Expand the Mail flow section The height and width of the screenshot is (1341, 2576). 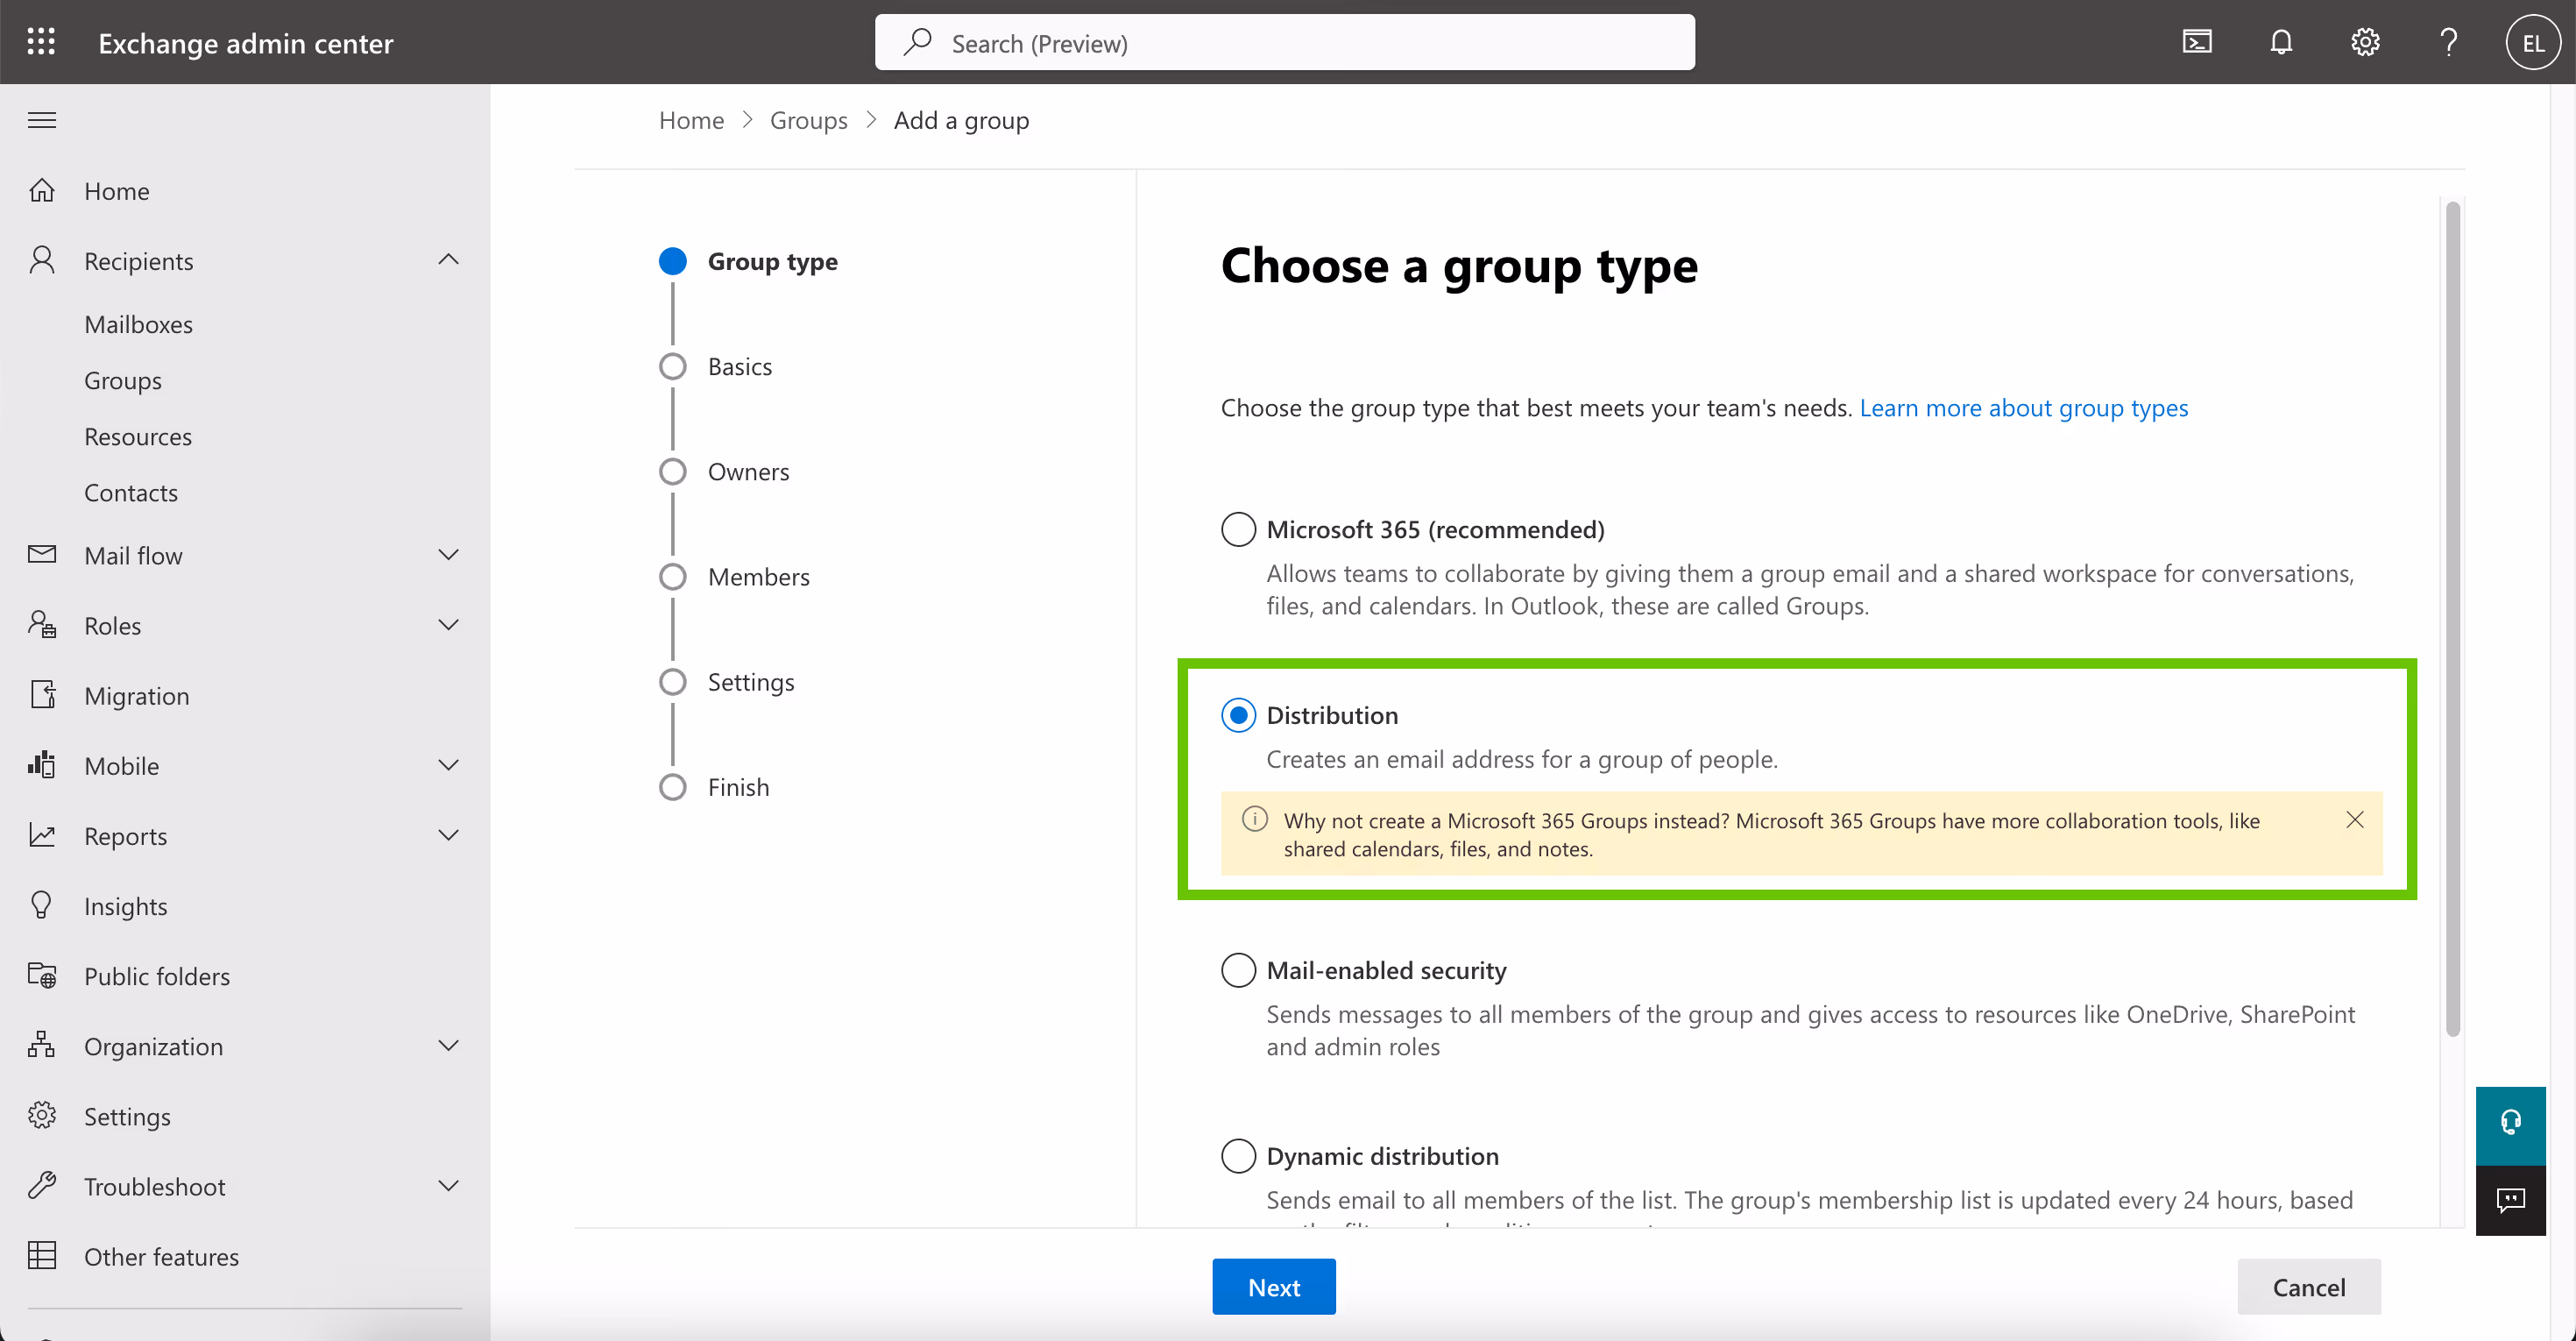[448, 555]
